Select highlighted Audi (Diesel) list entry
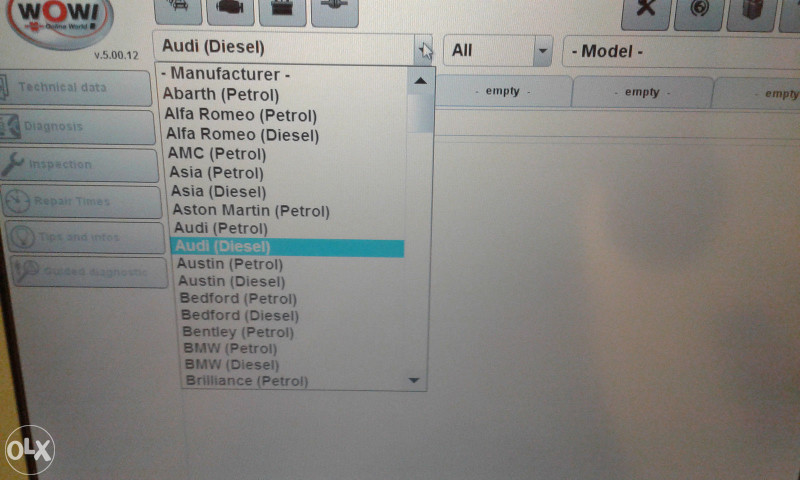800x480 pixels. (287, 247)
